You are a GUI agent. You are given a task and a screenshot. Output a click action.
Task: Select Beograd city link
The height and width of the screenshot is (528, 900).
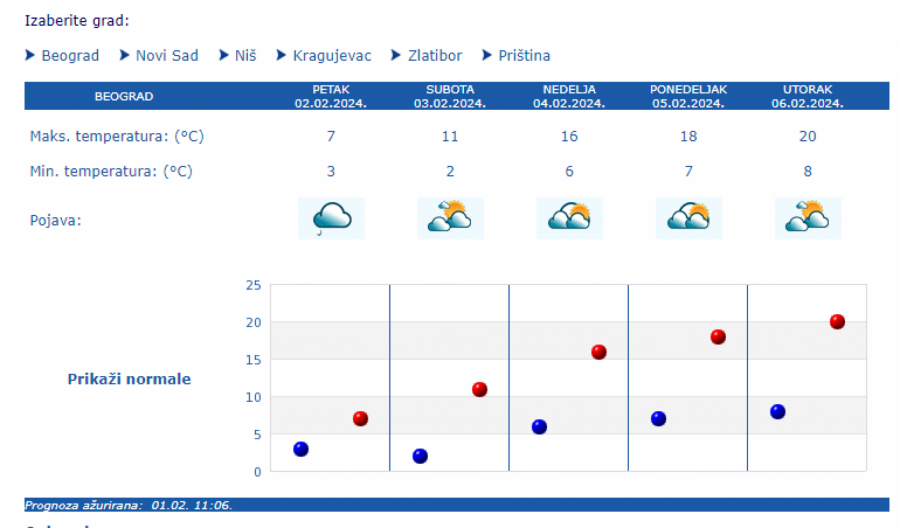pyautogui.click(x=70, y=56)
